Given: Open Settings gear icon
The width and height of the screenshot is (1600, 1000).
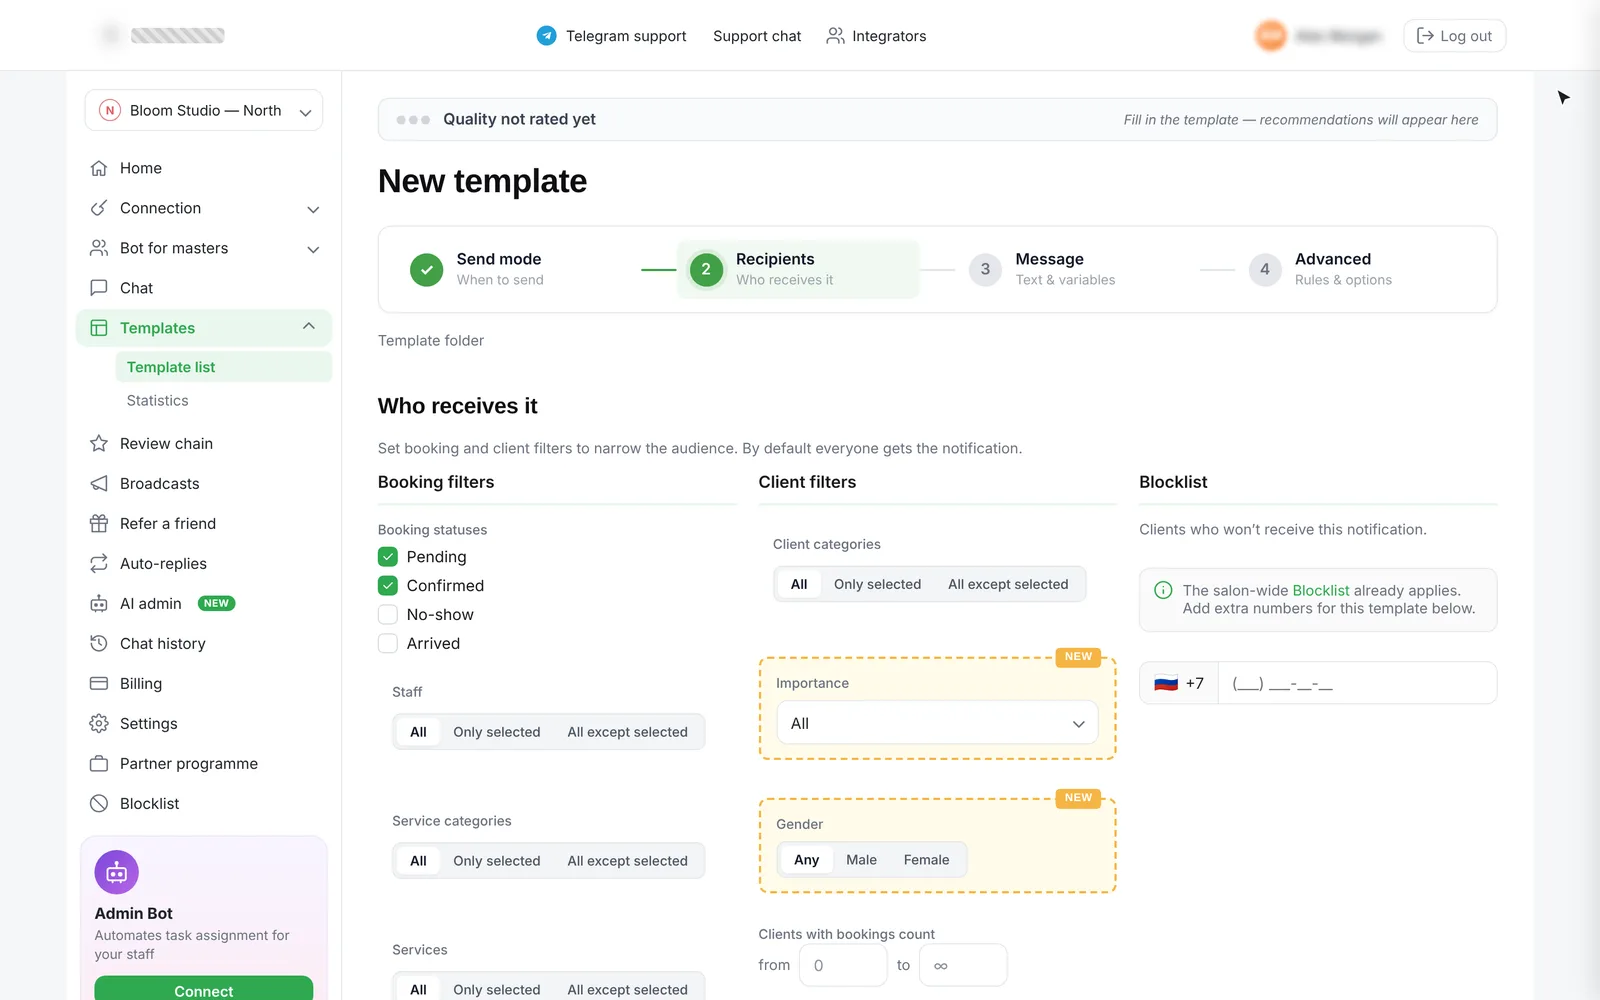Looking at the screenshot, I should (x=99, y=723).
